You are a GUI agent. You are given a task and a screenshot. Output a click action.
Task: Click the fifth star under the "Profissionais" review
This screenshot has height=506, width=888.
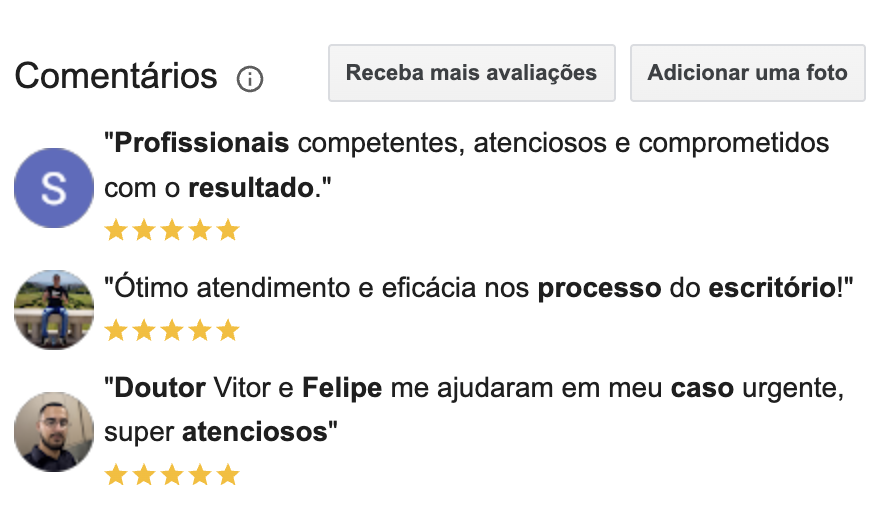tap(229, 231)
